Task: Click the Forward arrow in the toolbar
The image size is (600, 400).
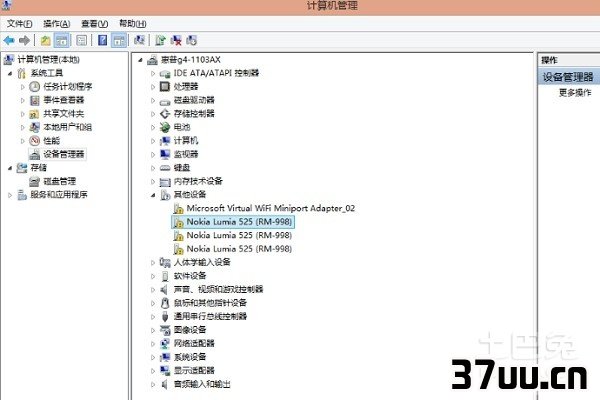Action: (24, 40)
